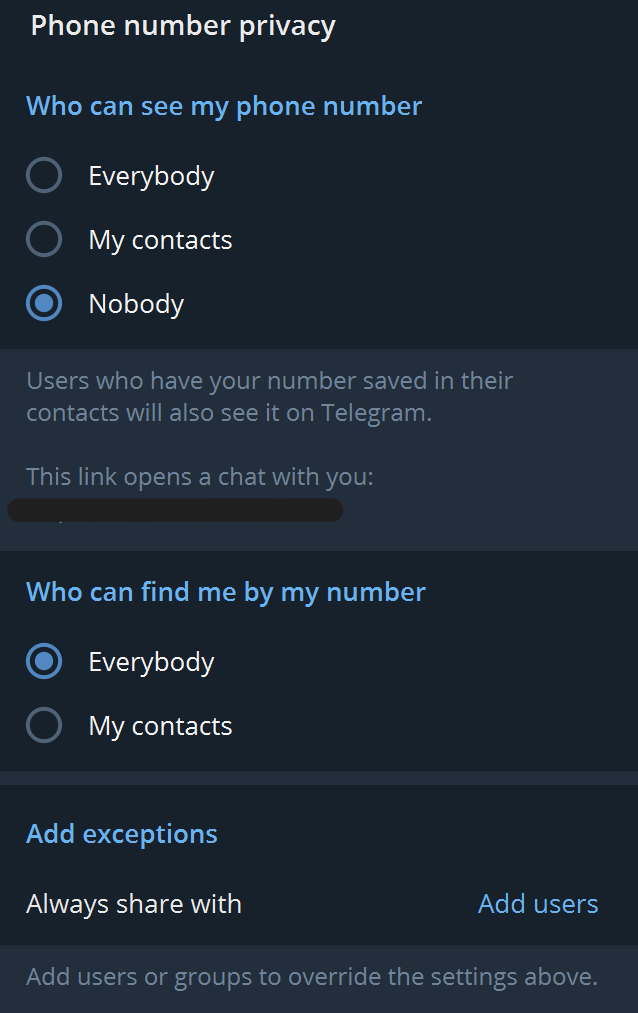
Task: Click the note about contacts seeing your number
Action: [270, 396]
